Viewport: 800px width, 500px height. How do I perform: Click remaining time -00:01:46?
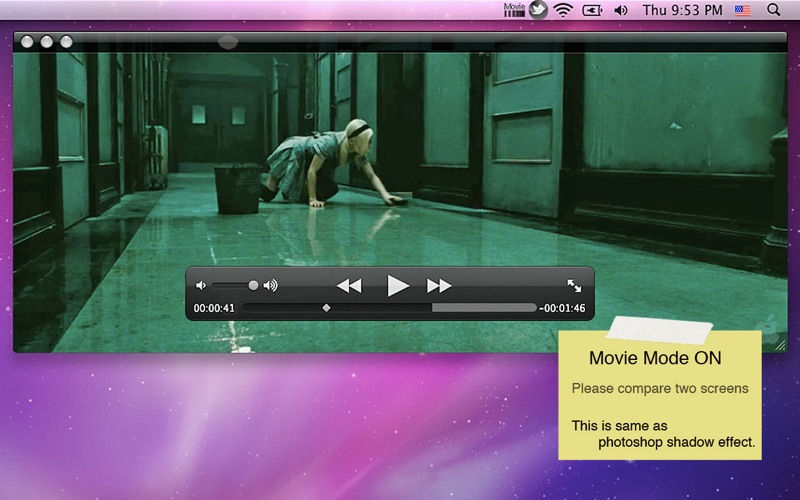click(562, 308)
